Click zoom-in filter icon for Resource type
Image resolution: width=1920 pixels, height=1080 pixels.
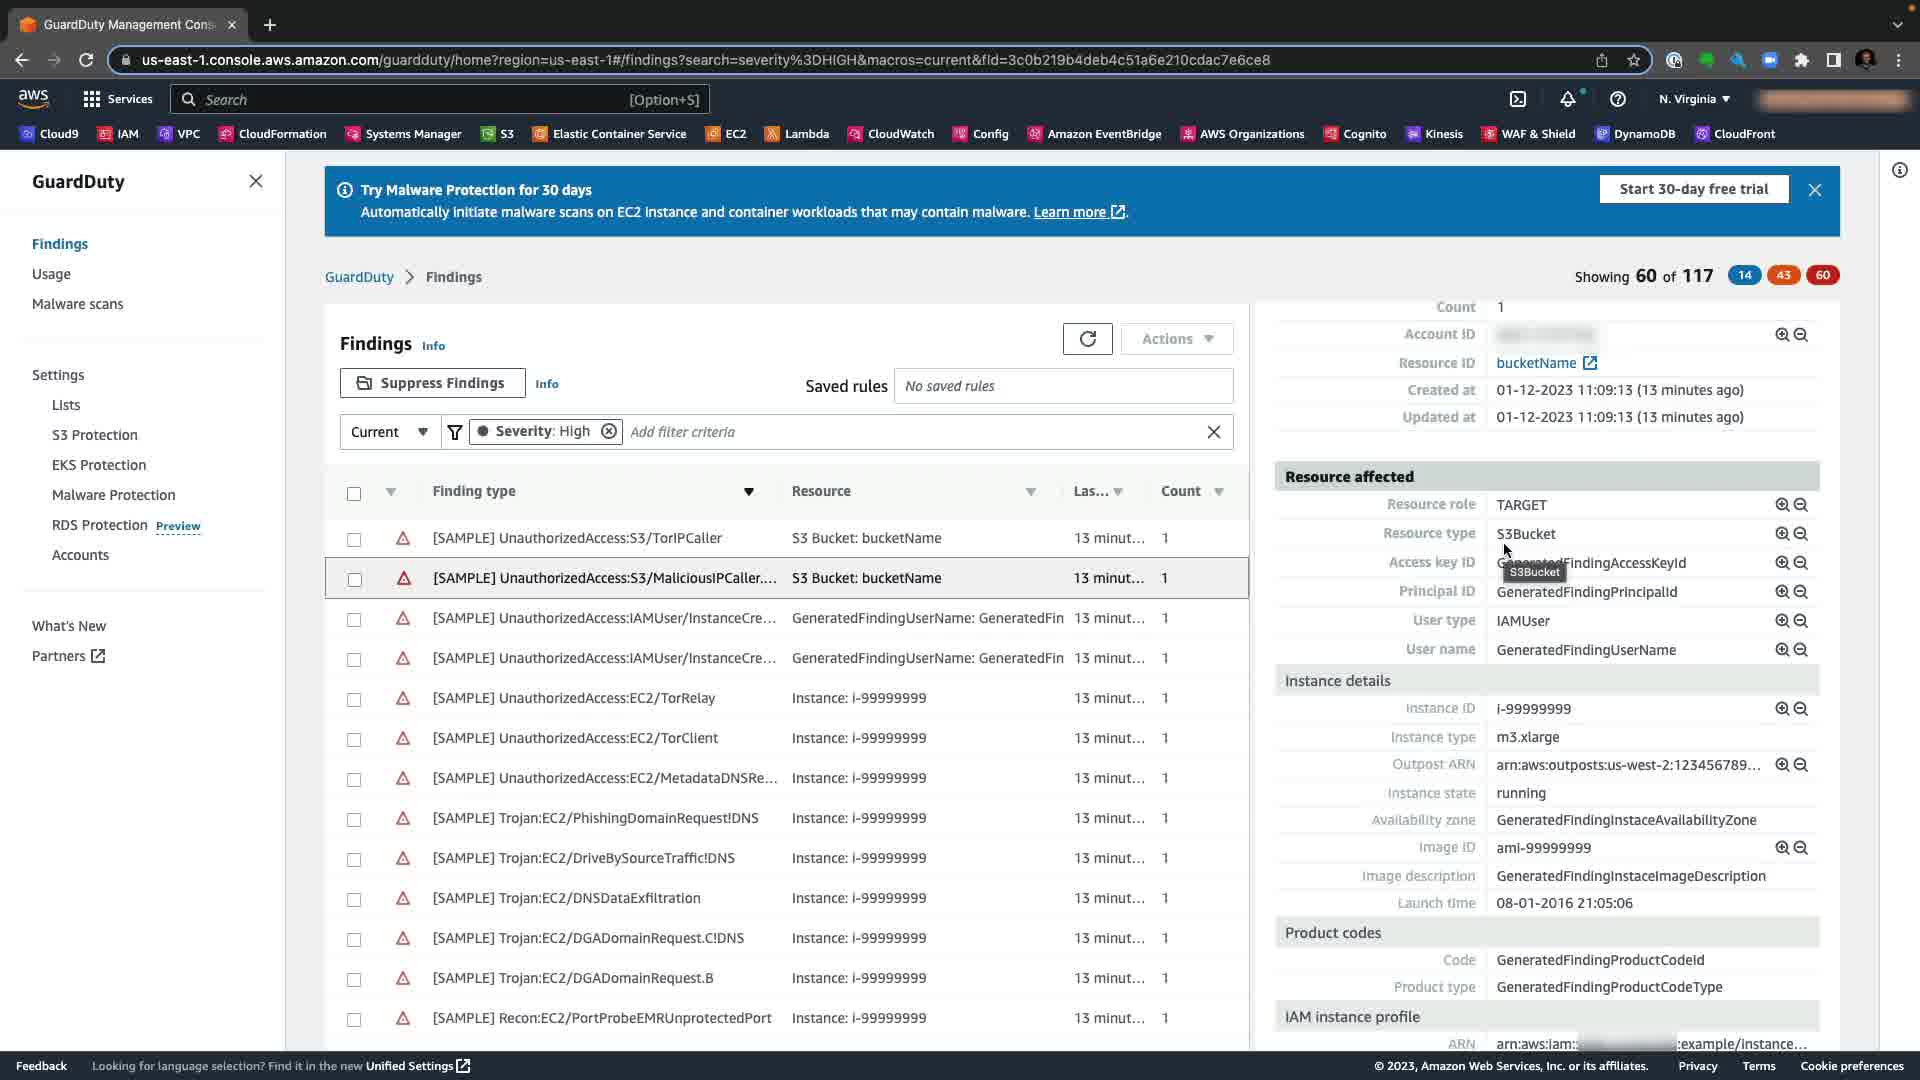point(1782,534)
